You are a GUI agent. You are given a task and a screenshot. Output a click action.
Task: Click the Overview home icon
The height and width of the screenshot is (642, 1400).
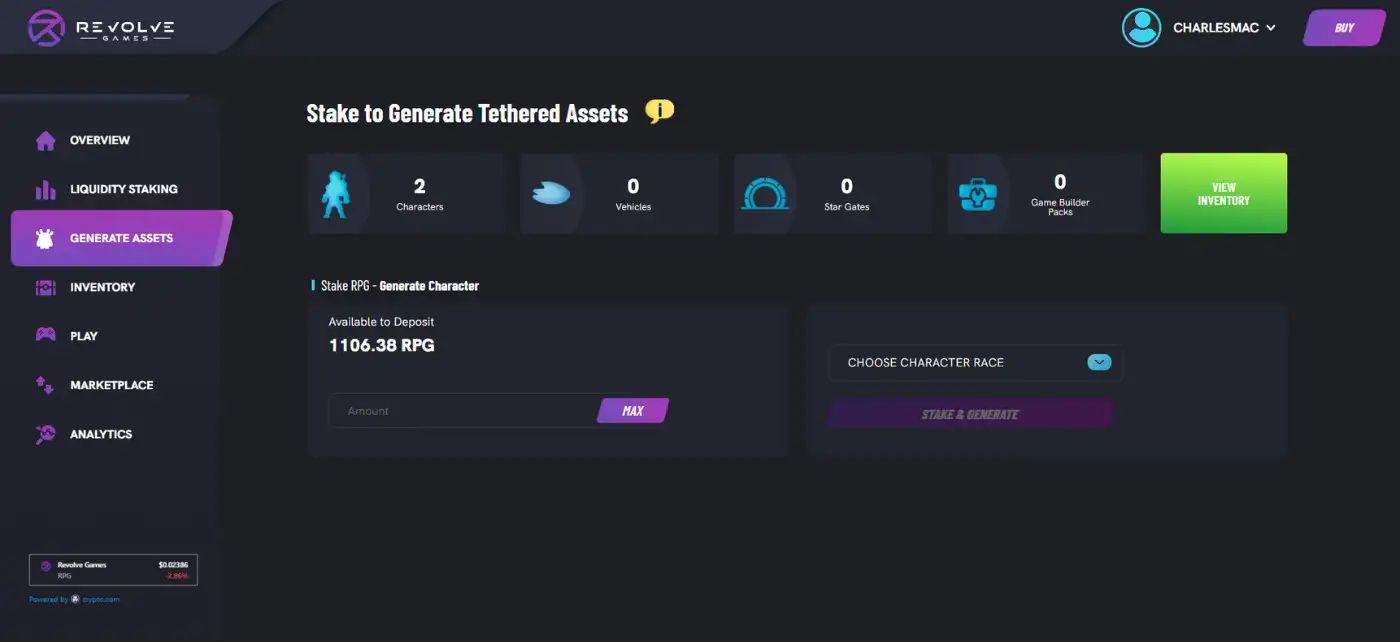tap(45, 140)
